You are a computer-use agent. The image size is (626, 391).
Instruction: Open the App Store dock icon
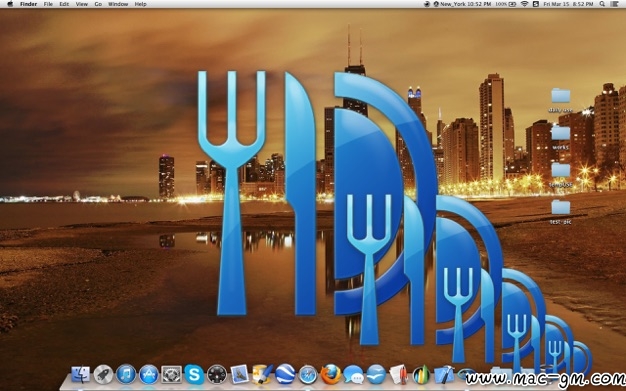pyautogui.click(x=149, y=375)
